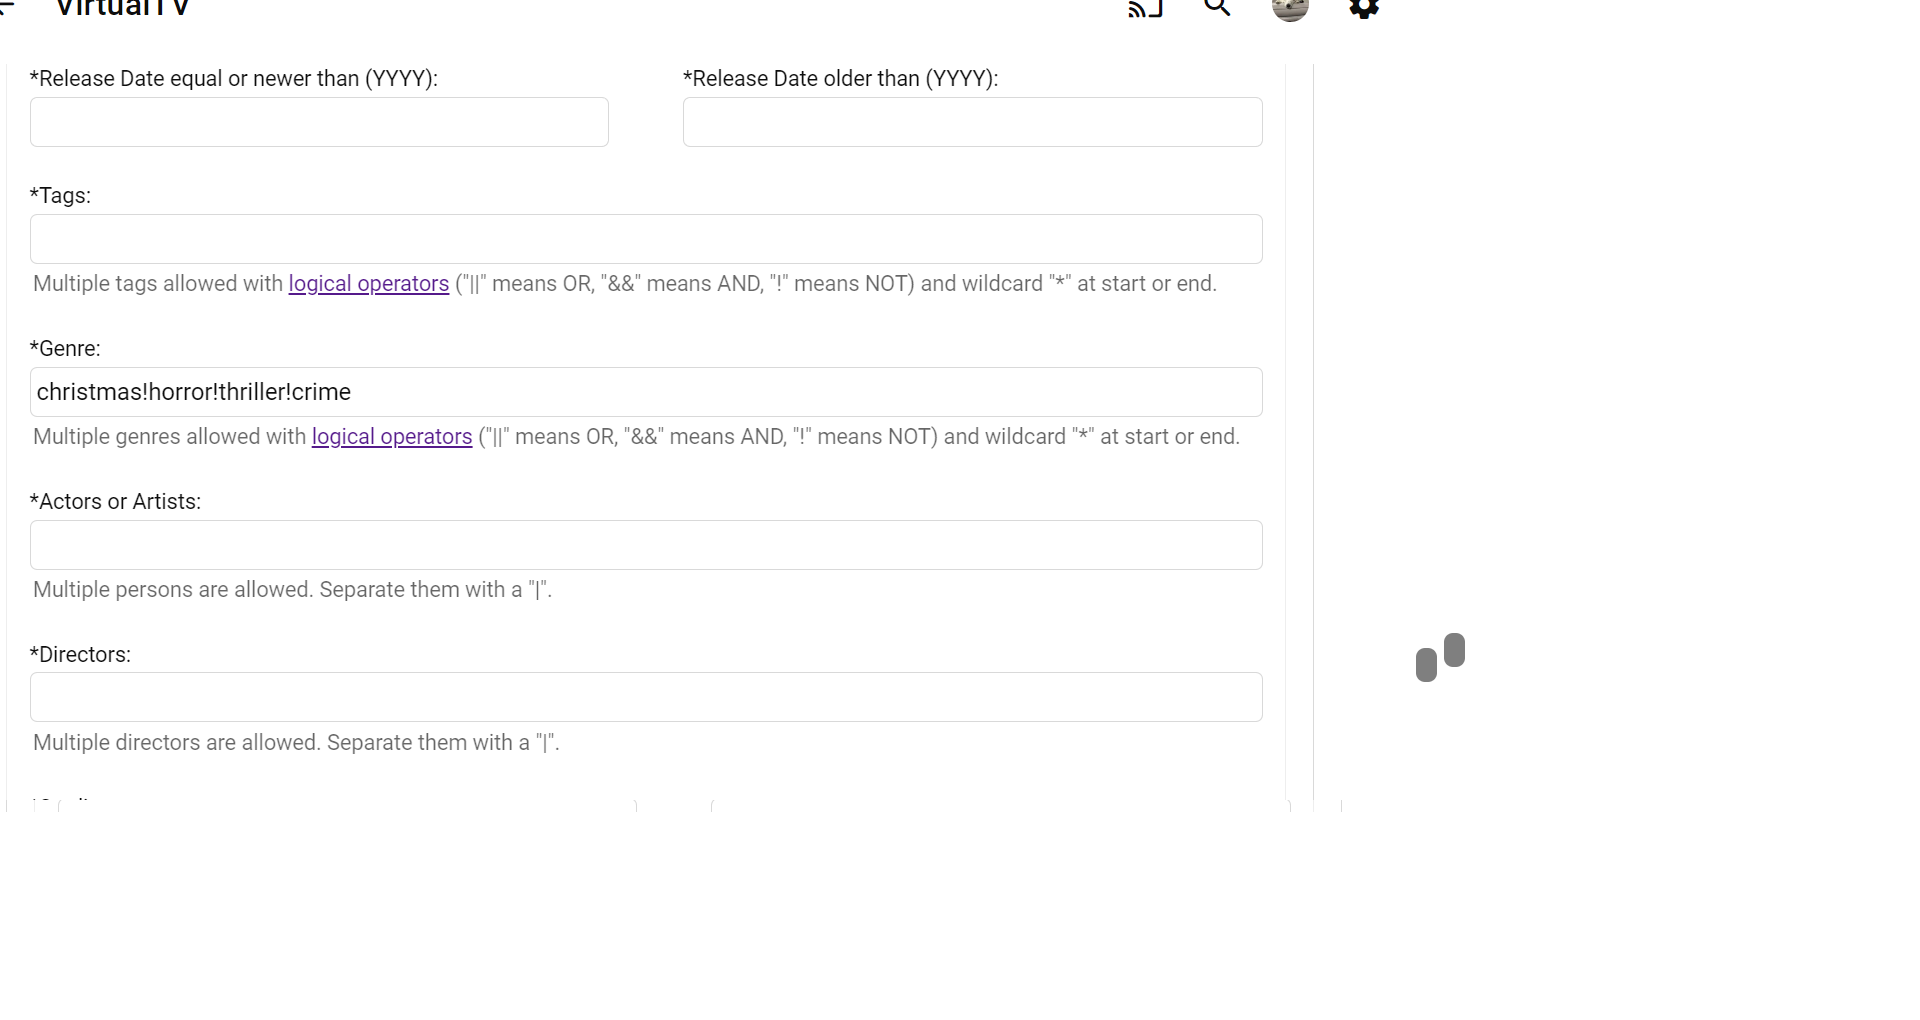
Task: Focus the Actors or Artists input
Action: coord(646,545)
